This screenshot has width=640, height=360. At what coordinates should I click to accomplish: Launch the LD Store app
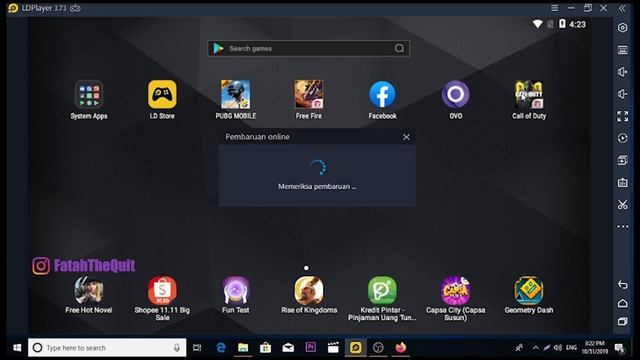pyautogui.click(x=162, y=95)
